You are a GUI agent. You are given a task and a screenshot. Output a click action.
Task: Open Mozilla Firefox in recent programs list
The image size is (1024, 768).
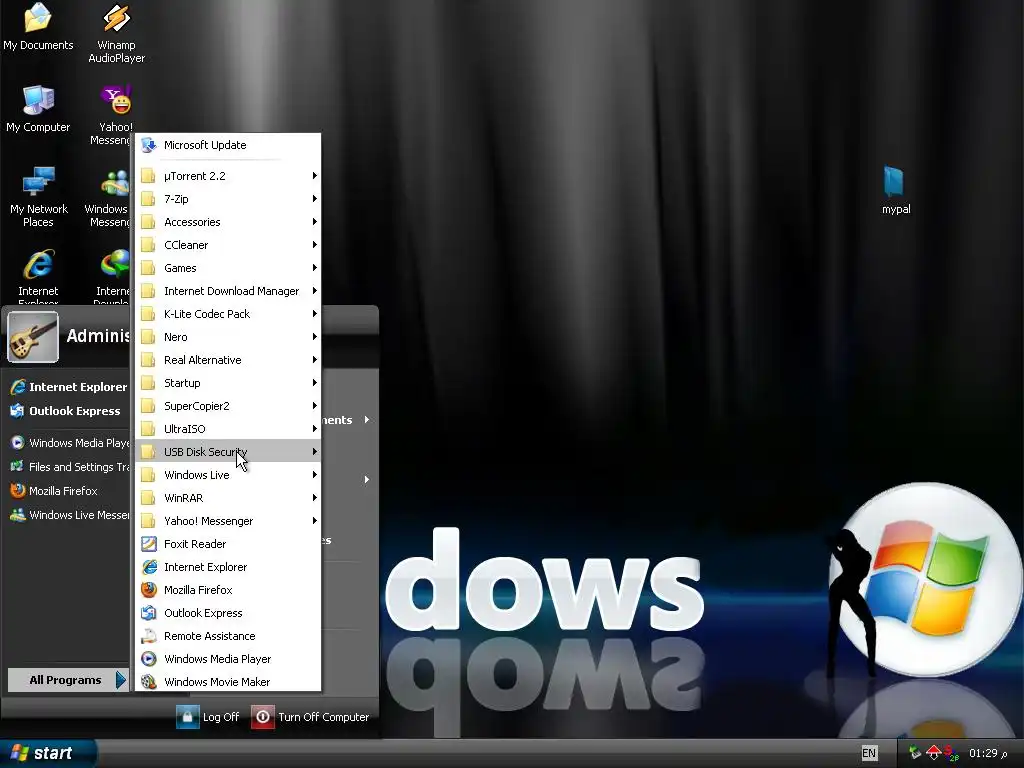click(x=54, y=491)
